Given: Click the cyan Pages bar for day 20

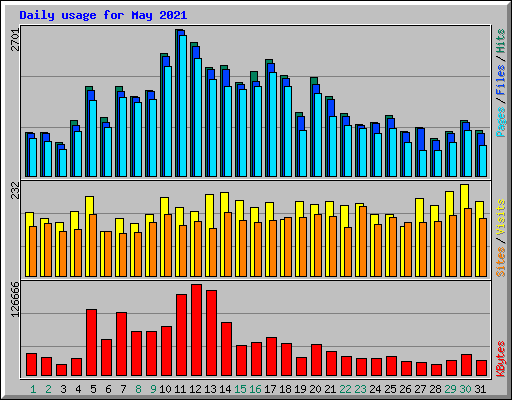Looking at the screenshot, I should (318, 135).
